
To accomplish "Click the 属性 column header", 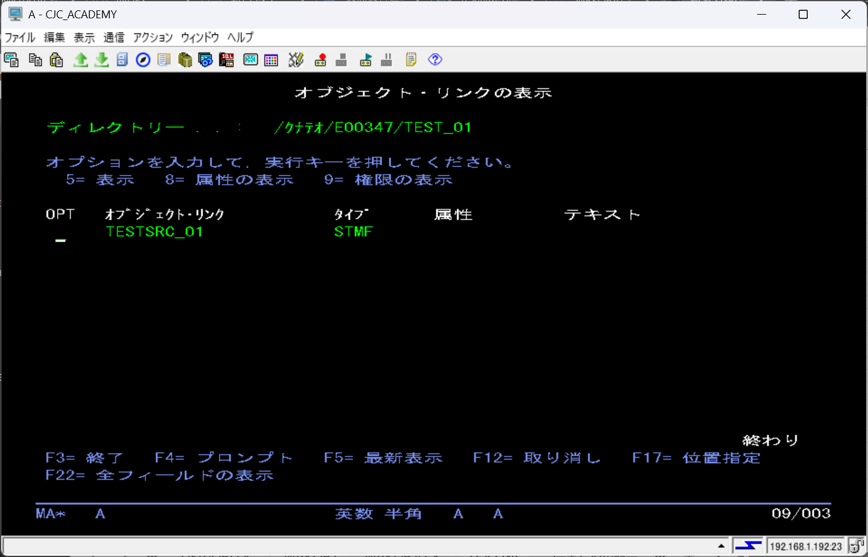I will click(x=453, y=214).
